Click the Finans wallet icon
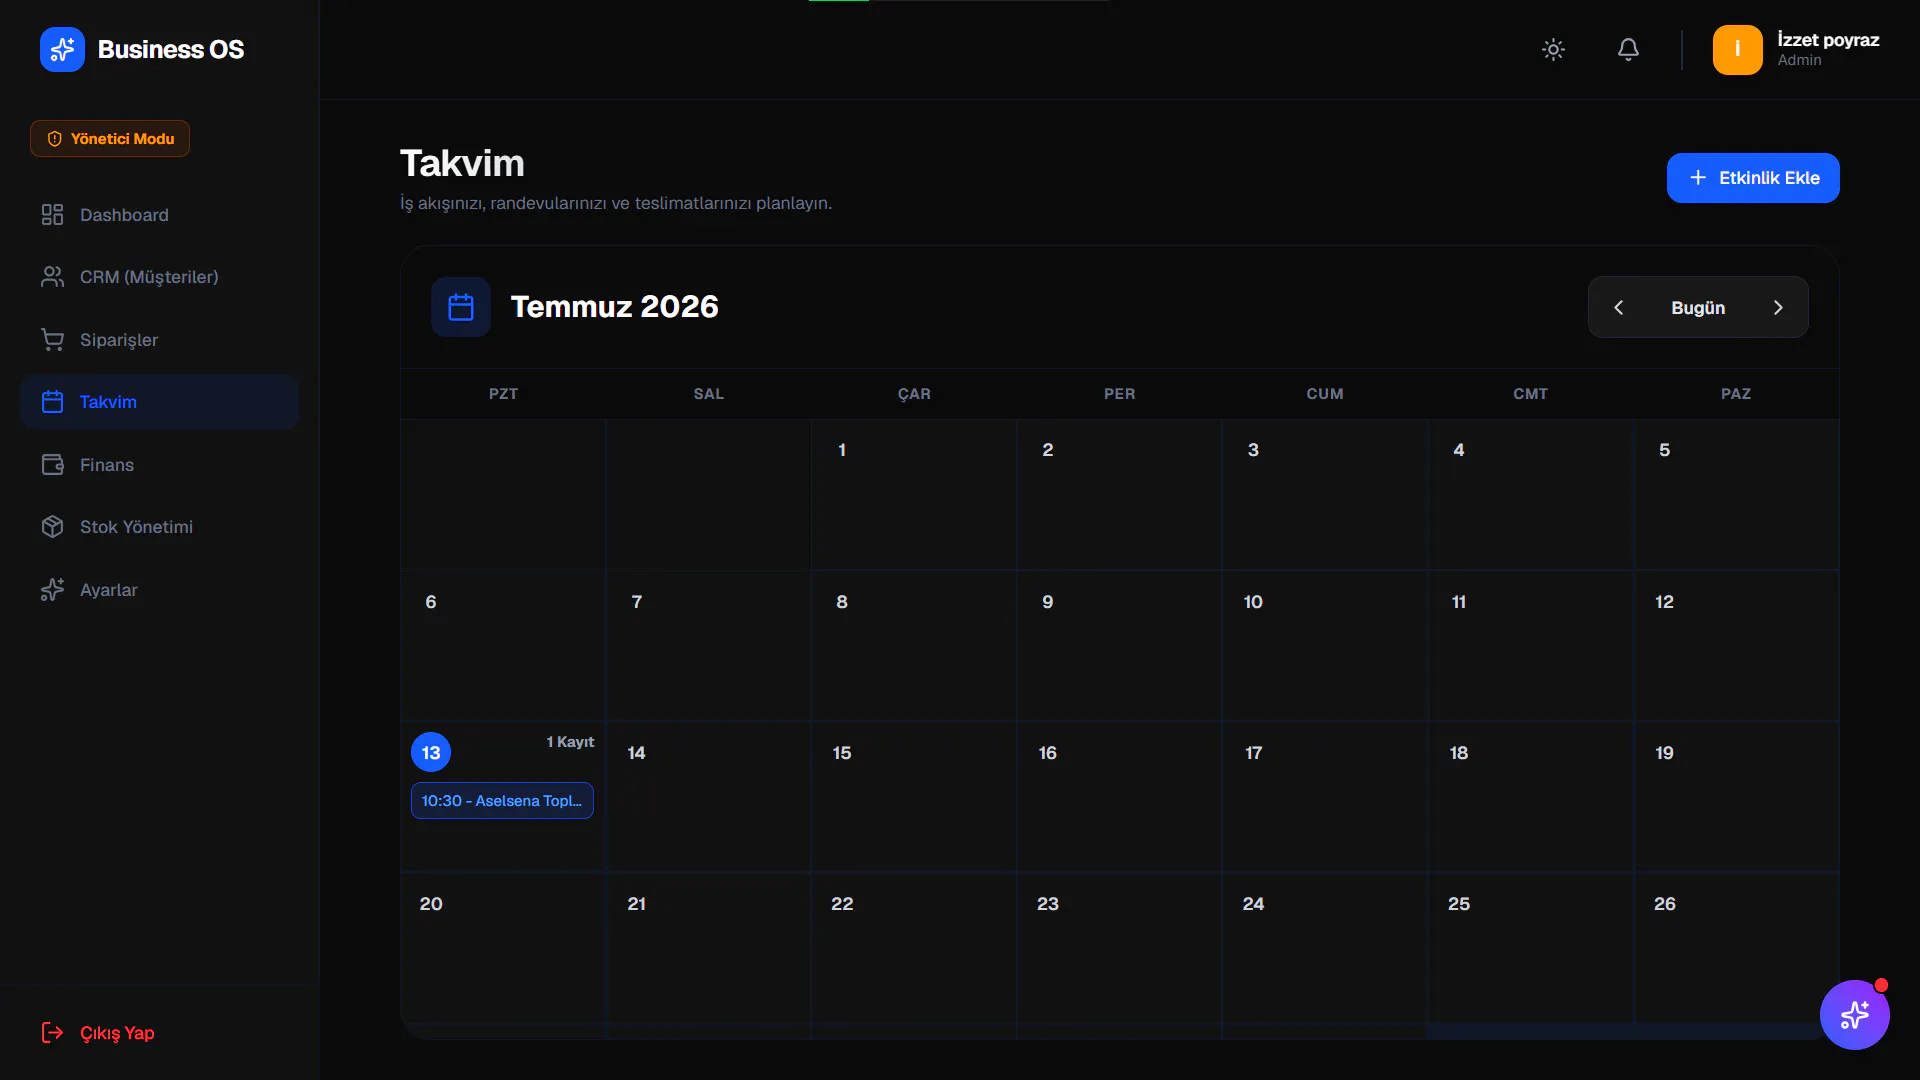 [x=52, y=465]
